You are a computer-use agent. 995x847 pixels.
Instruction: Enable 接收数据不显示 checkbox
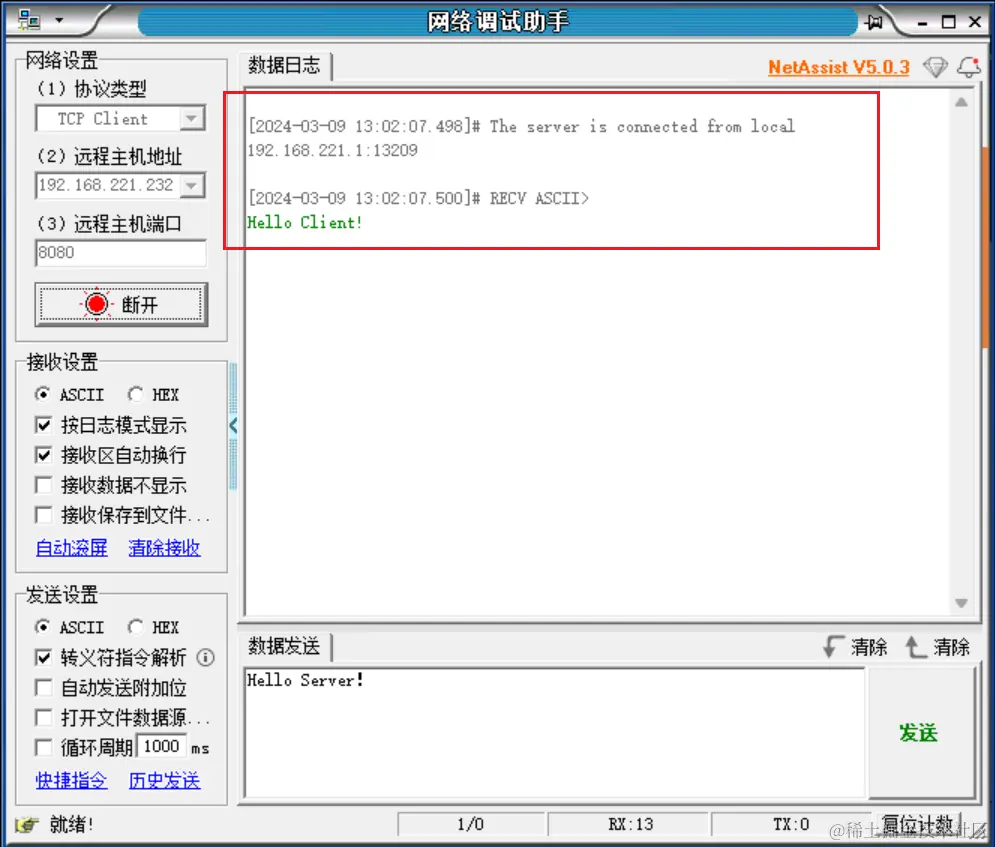(x=43, y=485)
